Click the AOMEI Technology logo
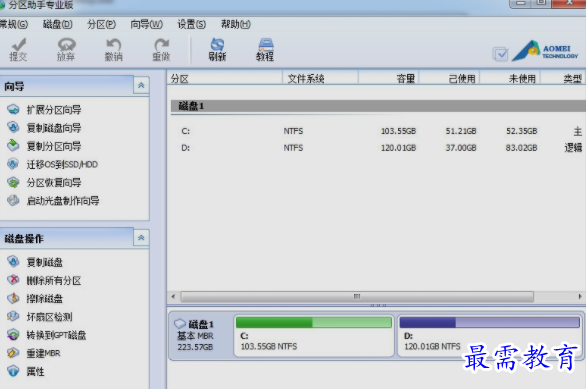 (x=545, y=51)
